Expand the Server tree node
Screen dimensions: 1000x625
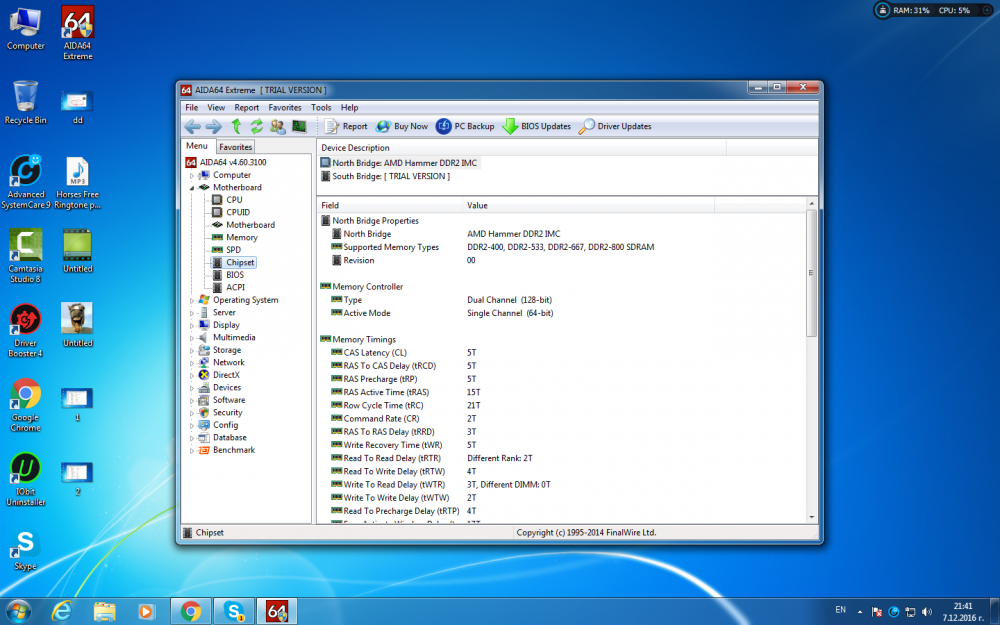click(x=191, y=312)
